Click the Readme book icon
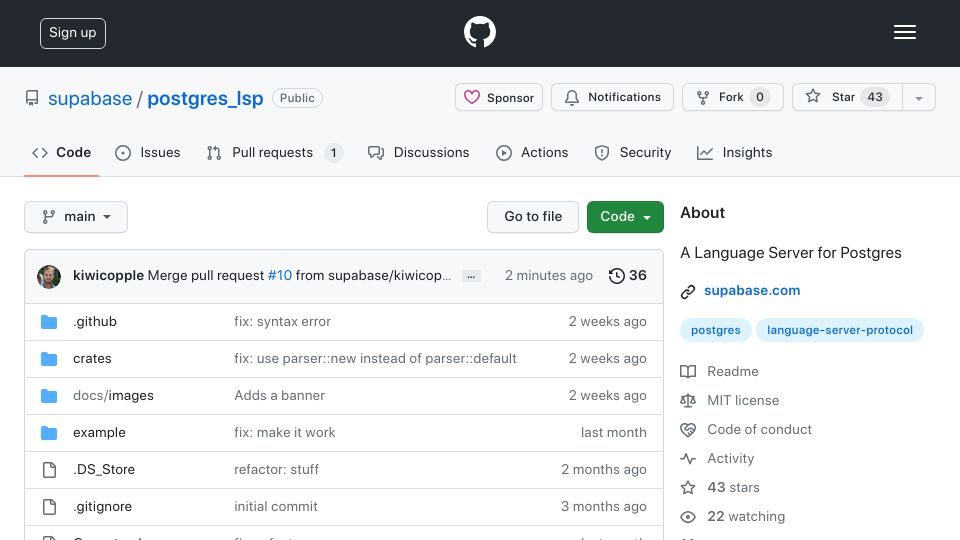Image resolution: width=960 pixels, height=540 pixels. [x=688, y=372]
